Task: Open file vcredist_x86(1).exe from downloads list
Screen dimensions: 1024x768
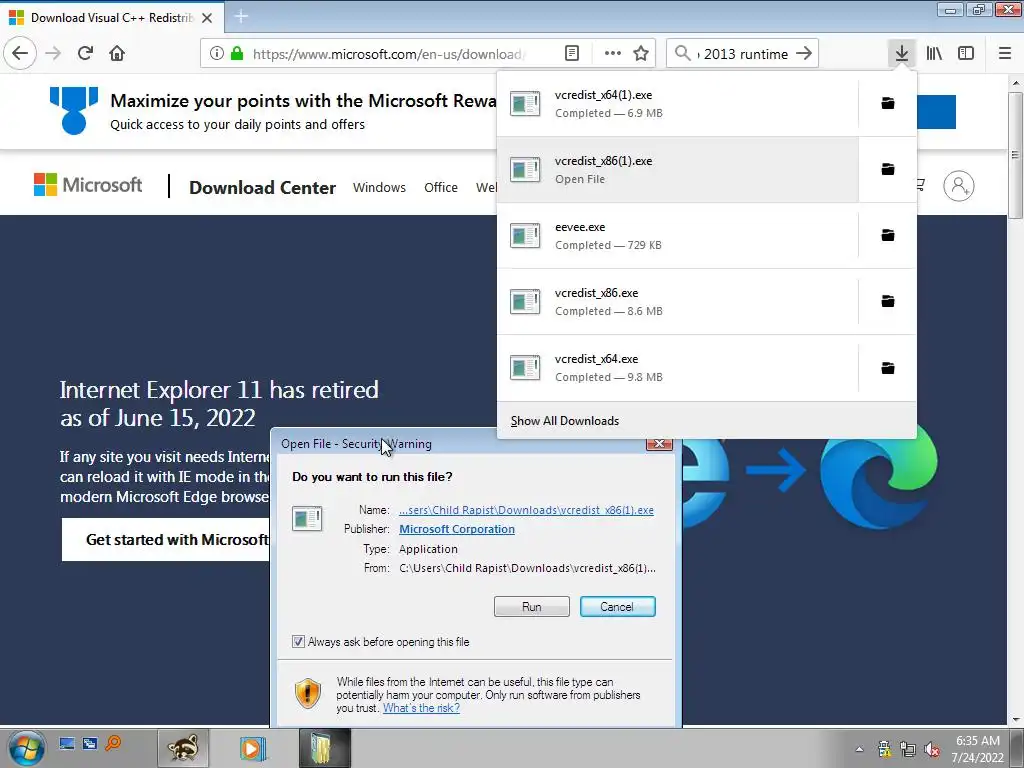Action: 677,169
